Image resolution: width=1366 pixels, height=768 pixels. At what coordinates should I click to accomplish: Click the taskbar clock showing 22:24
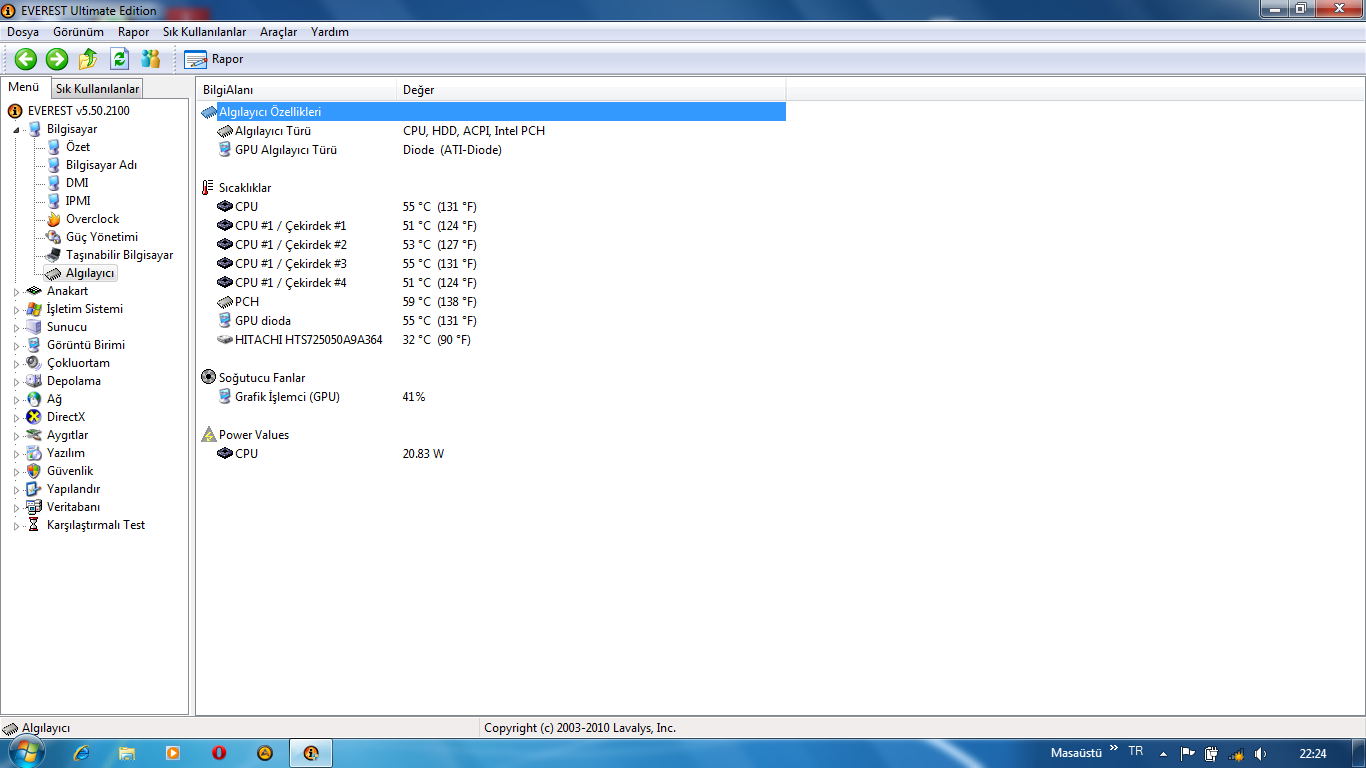click(1313, 753)
